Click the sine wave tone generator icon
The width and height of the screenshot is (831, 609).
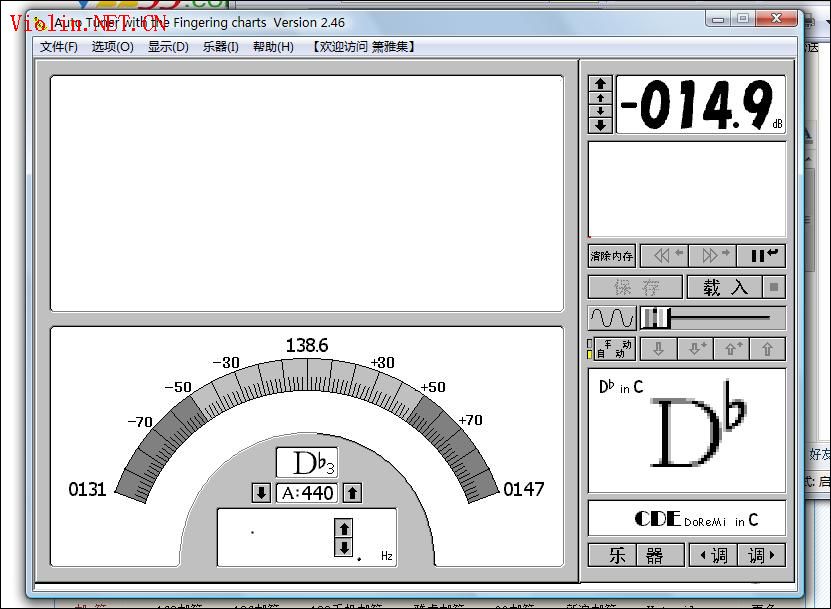pos(612,318)
